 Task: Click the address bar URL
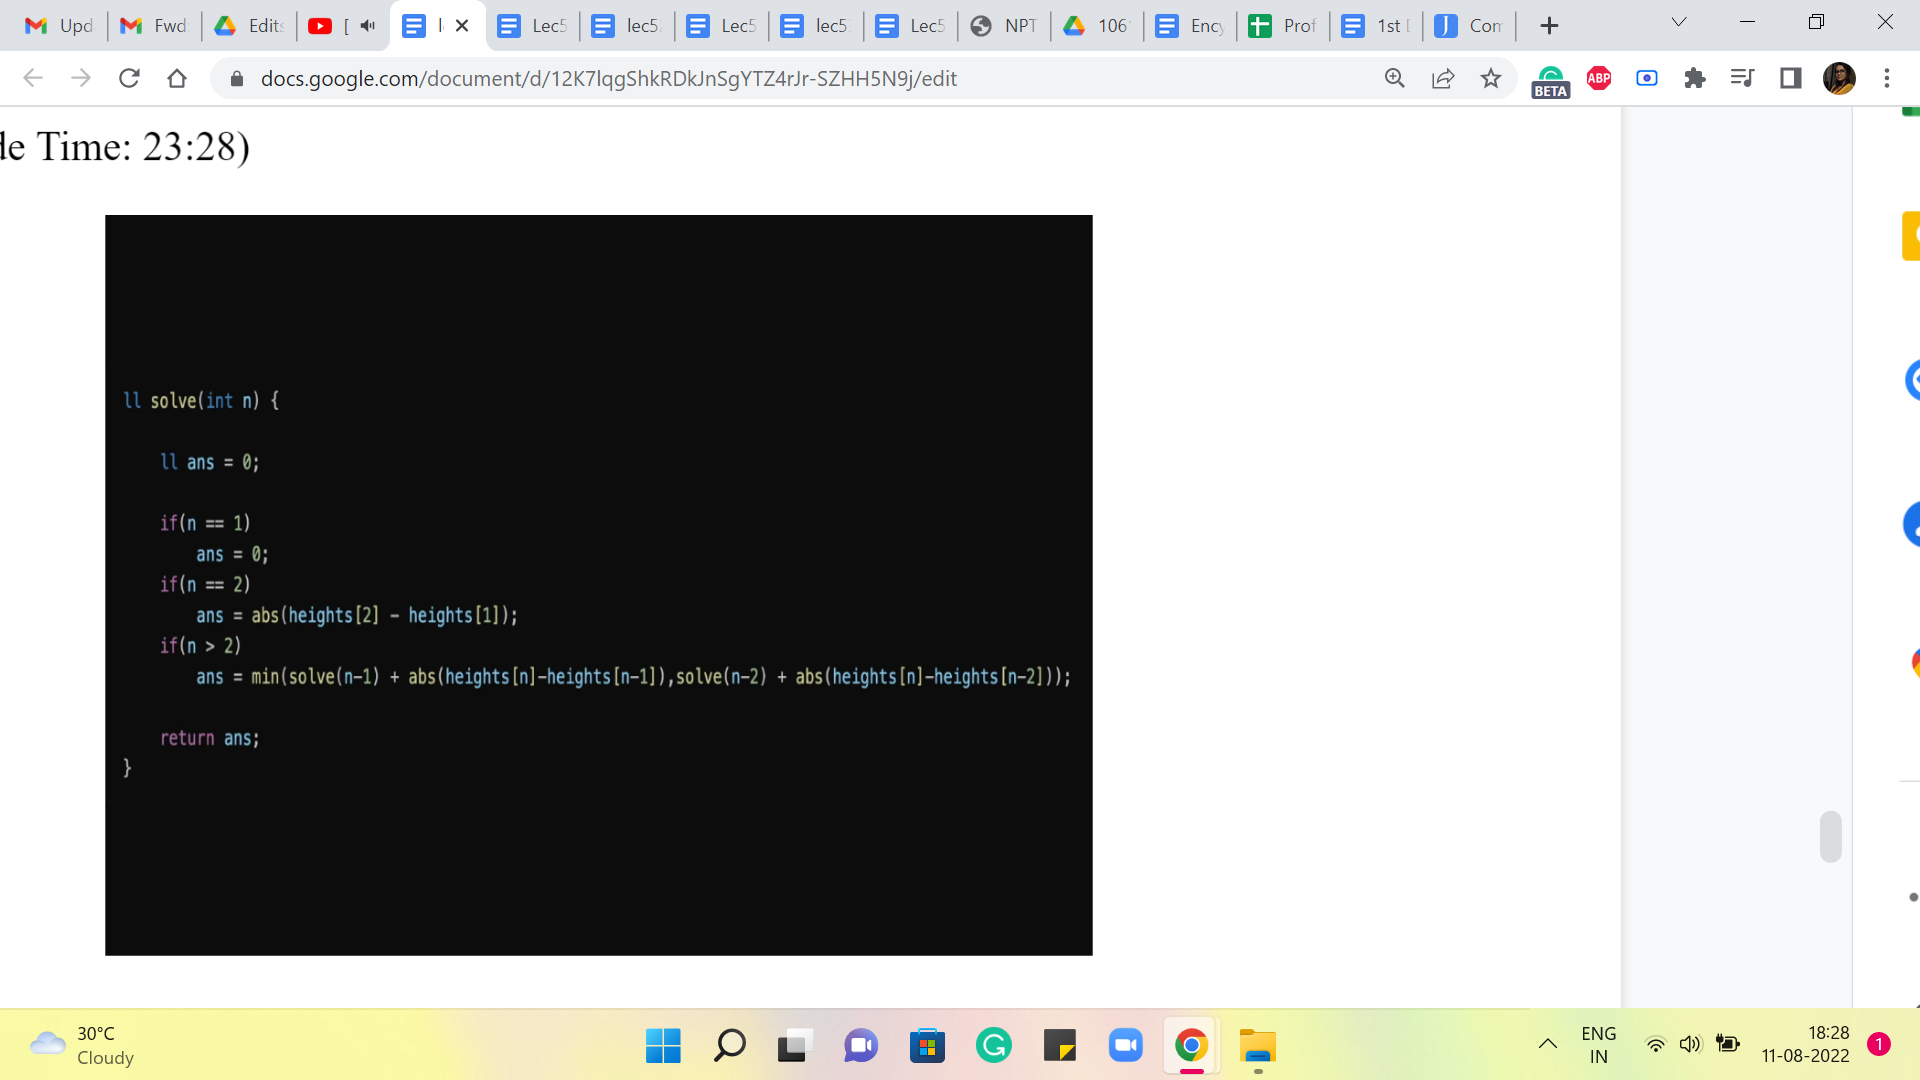pos(608,78)
